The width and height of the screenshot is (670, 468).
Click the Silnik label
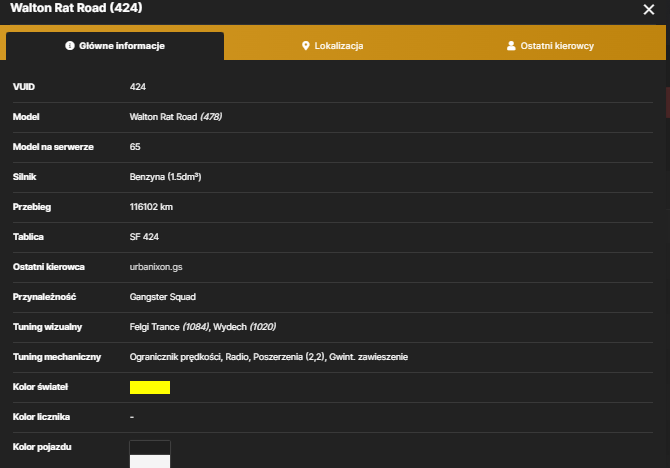(24, 177)
